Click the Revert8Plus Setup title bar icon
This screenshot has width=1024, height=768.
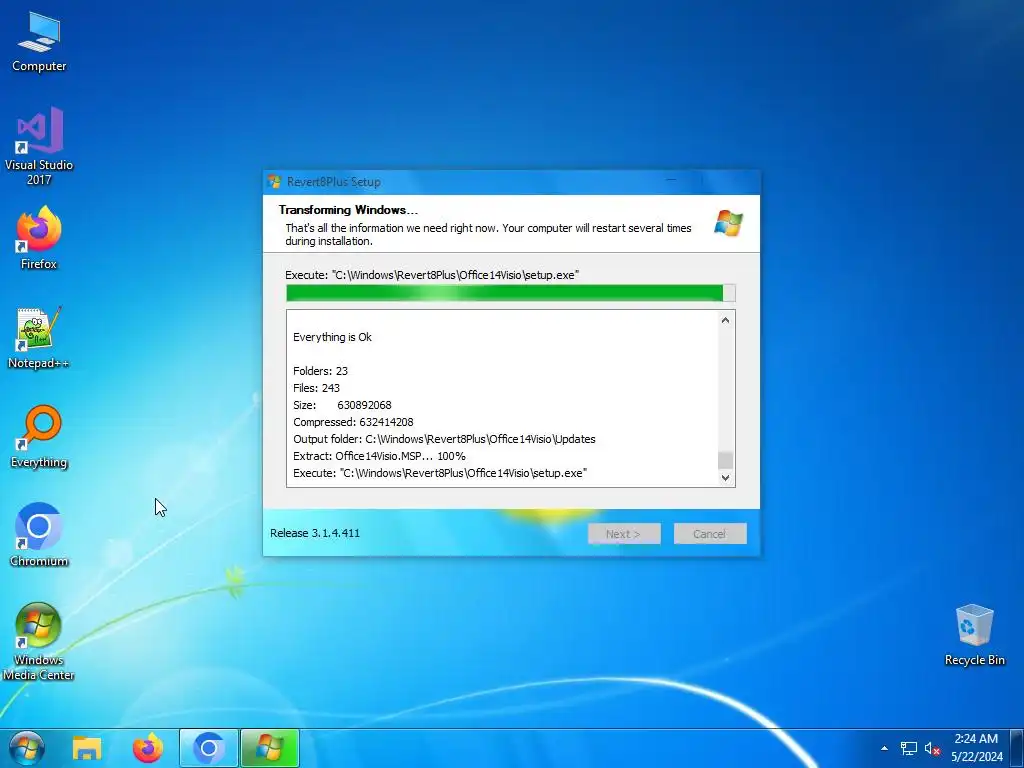274,182
